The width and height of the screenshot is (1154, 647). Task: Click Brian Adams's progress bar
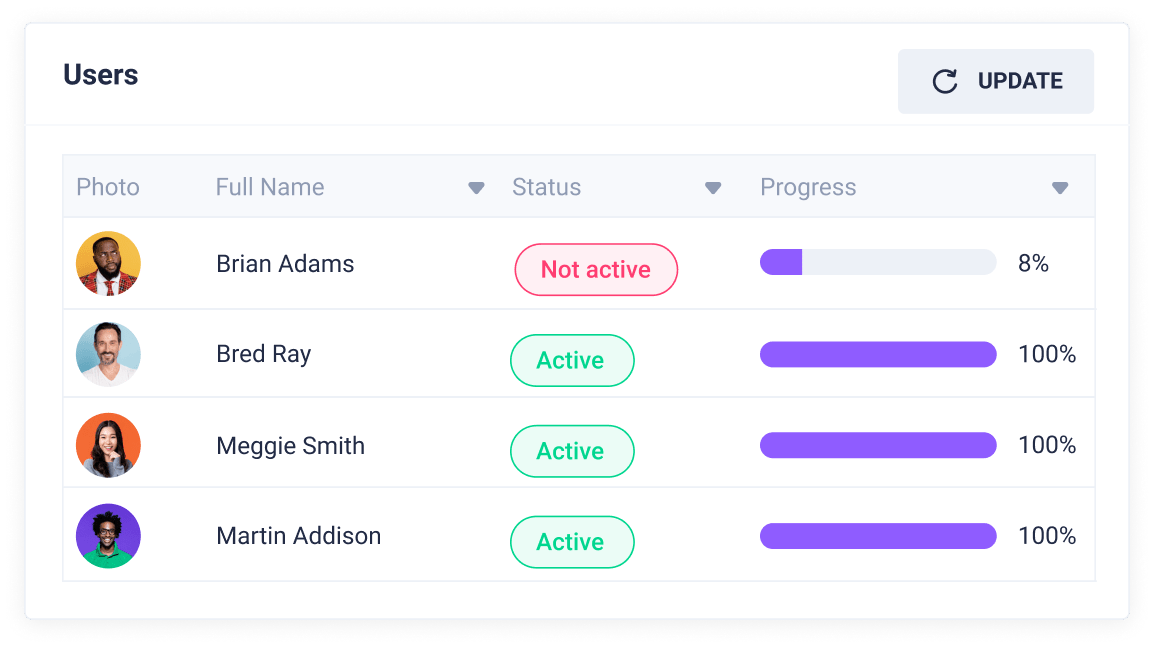click(877, 263)
